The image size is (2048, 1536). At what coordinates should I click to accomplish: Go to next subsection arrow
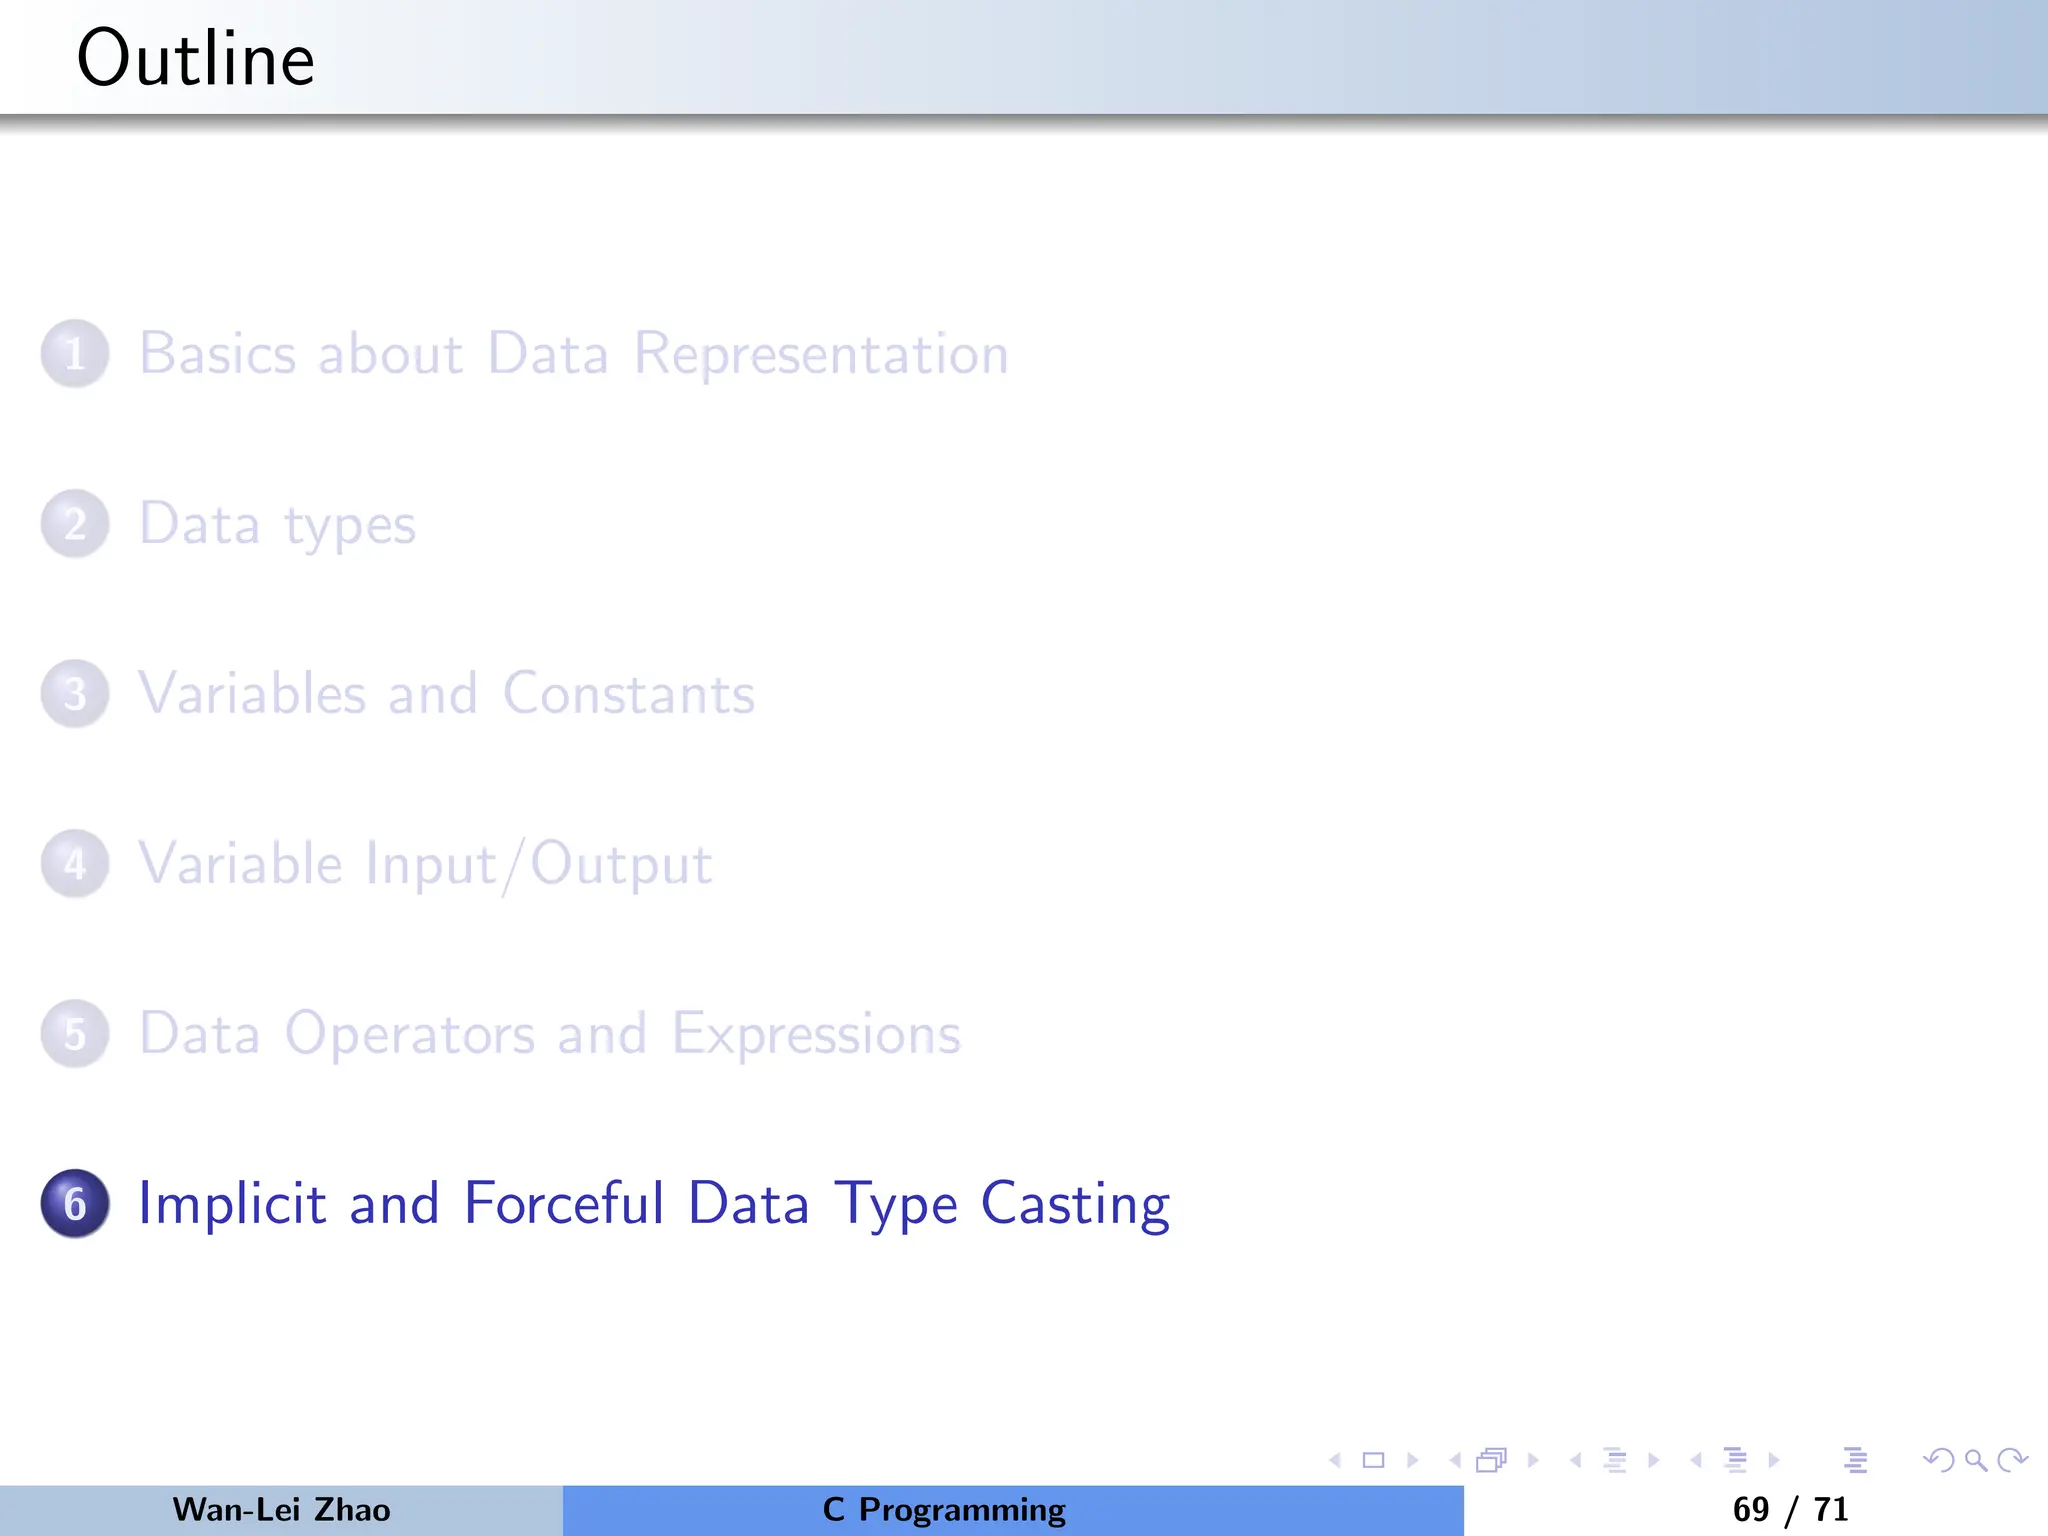click(x=1654, y=1460)
